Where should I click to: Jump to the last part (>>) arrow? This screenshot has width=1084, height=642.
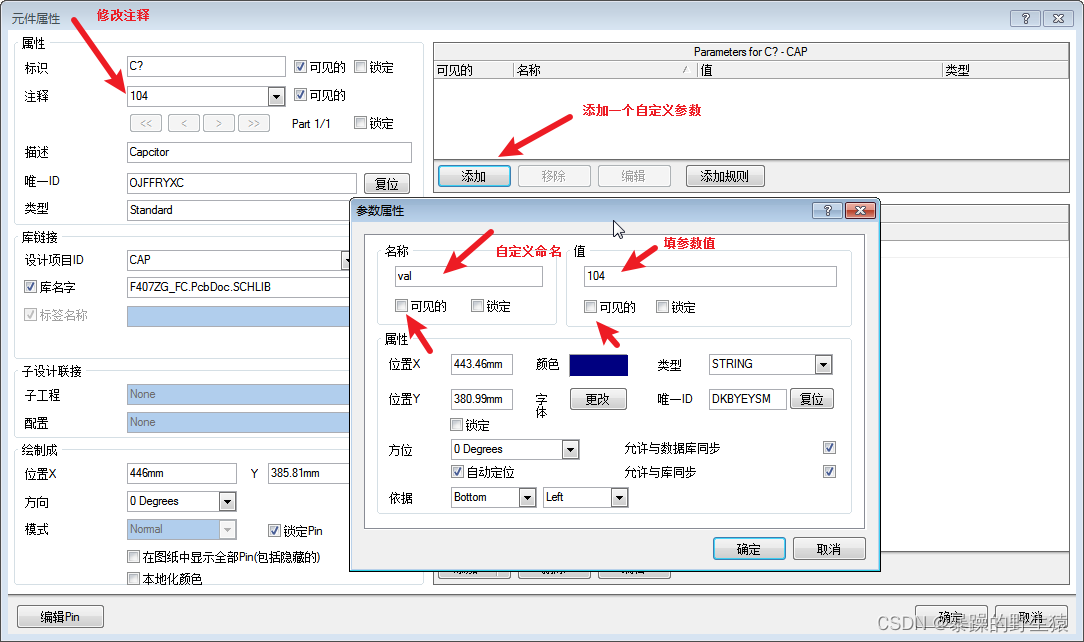coord(254,123)
